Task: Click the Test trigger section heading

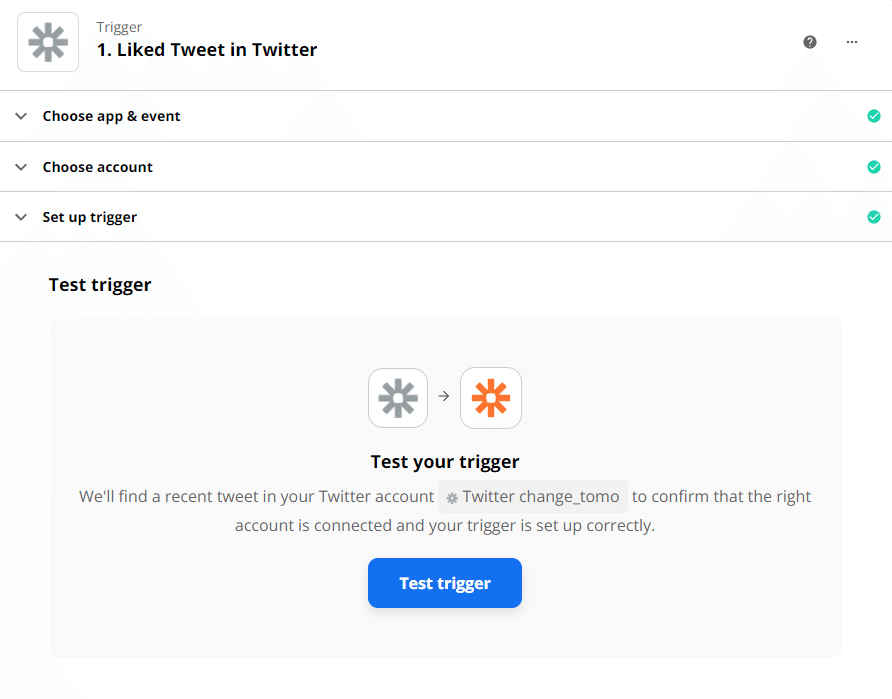Action: (100, 284)
